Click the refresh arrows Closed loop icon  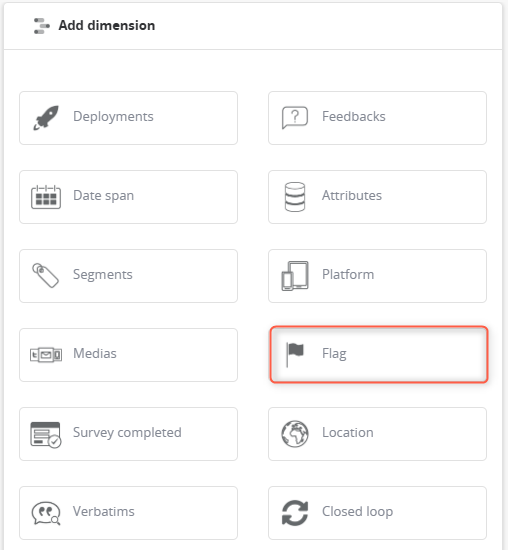click(295, 513)
